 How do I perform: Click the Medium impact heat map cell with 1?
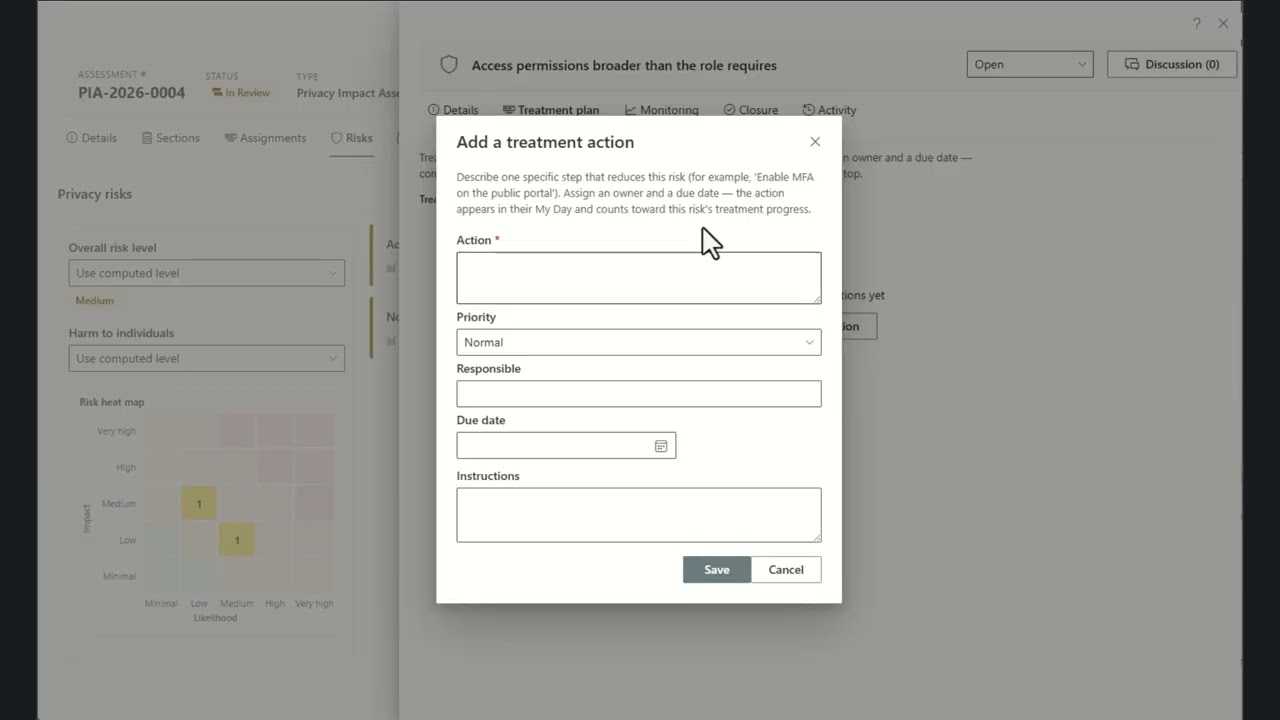tap(199, 503)
